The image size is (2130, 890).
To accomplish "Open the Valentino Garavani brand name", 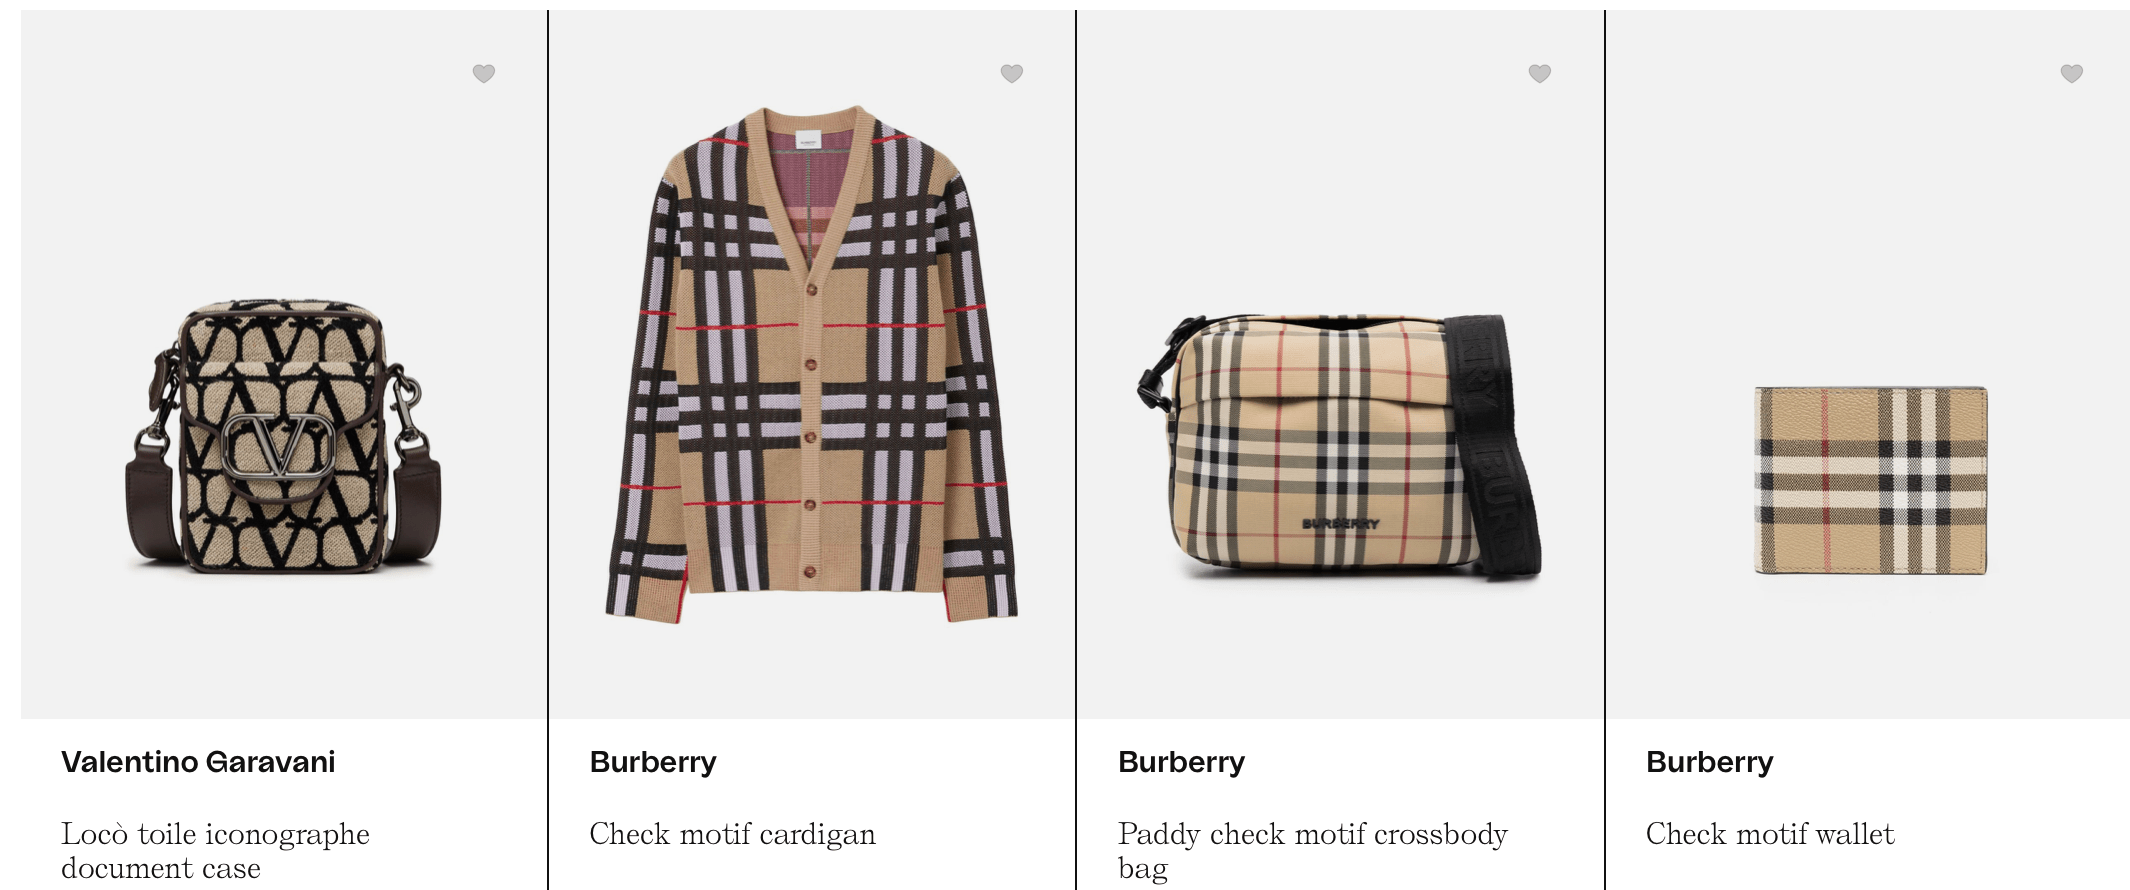I will [x=198, y=762].
